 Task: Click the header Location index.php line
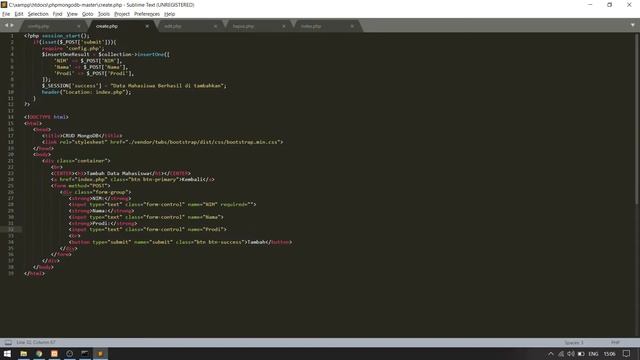point(87,92)
